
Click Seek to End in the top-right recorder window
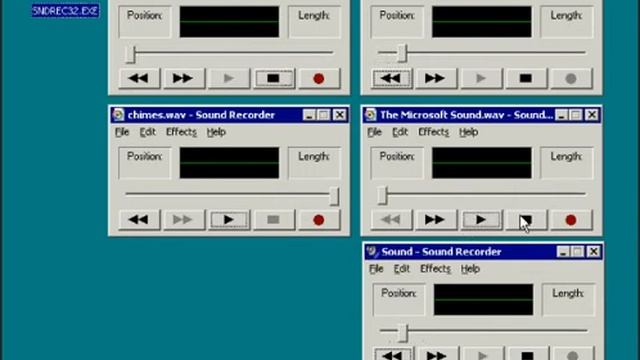[x=436, y=78]
